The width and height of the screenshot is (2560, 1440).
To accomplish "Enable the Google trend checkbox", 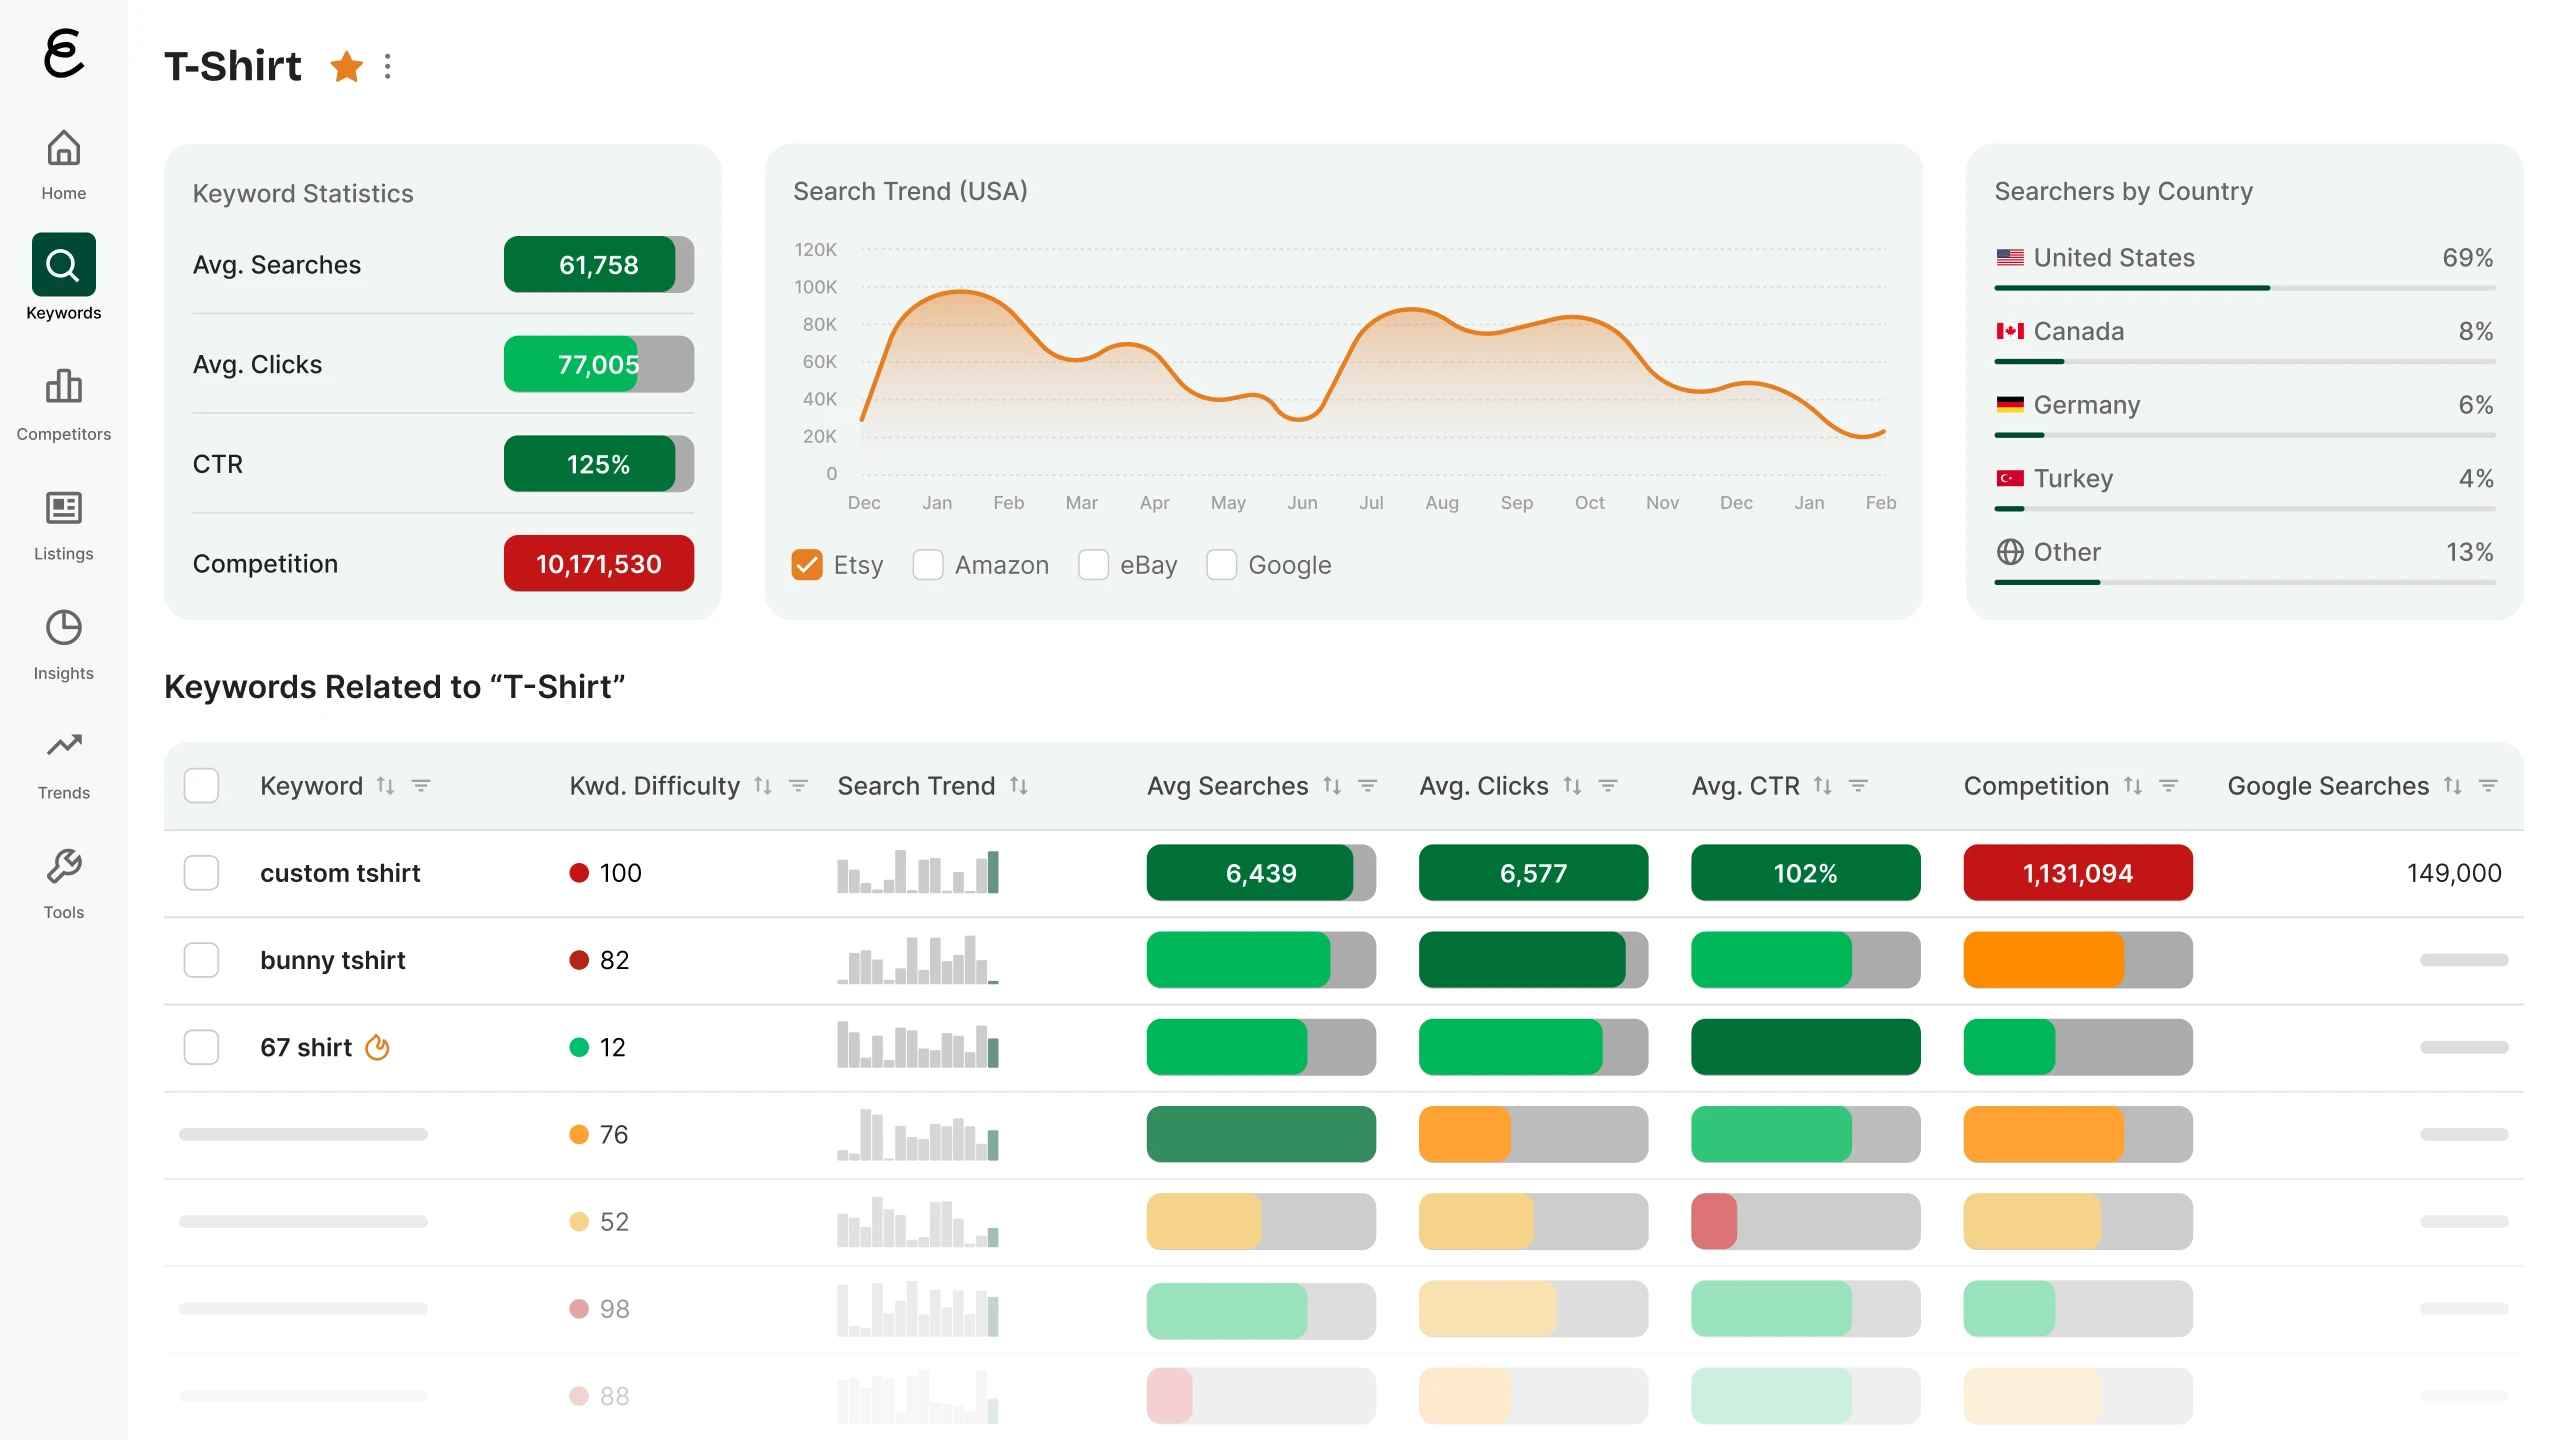I will click(x=1221, y=565).
